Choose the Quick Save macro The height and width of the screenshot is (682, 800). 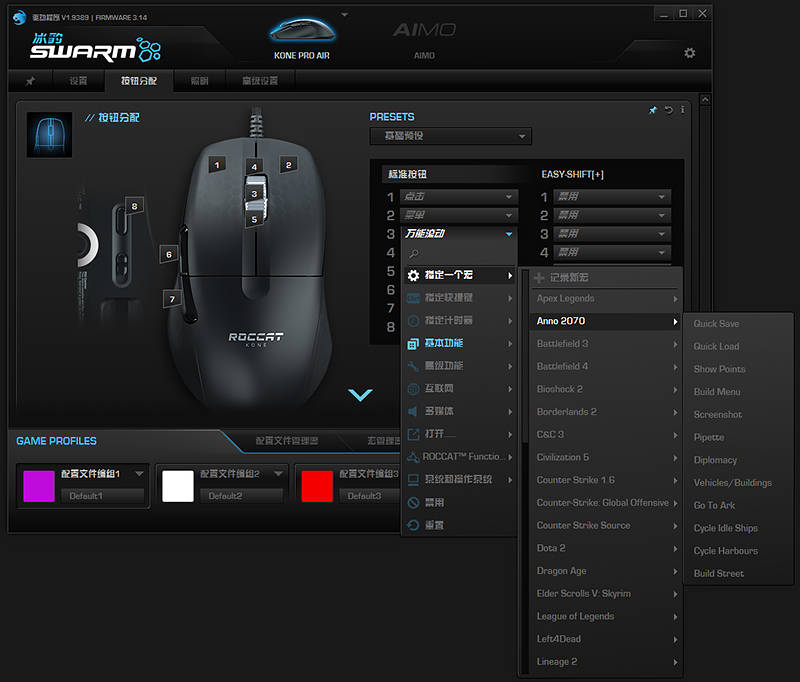(738, 324)
